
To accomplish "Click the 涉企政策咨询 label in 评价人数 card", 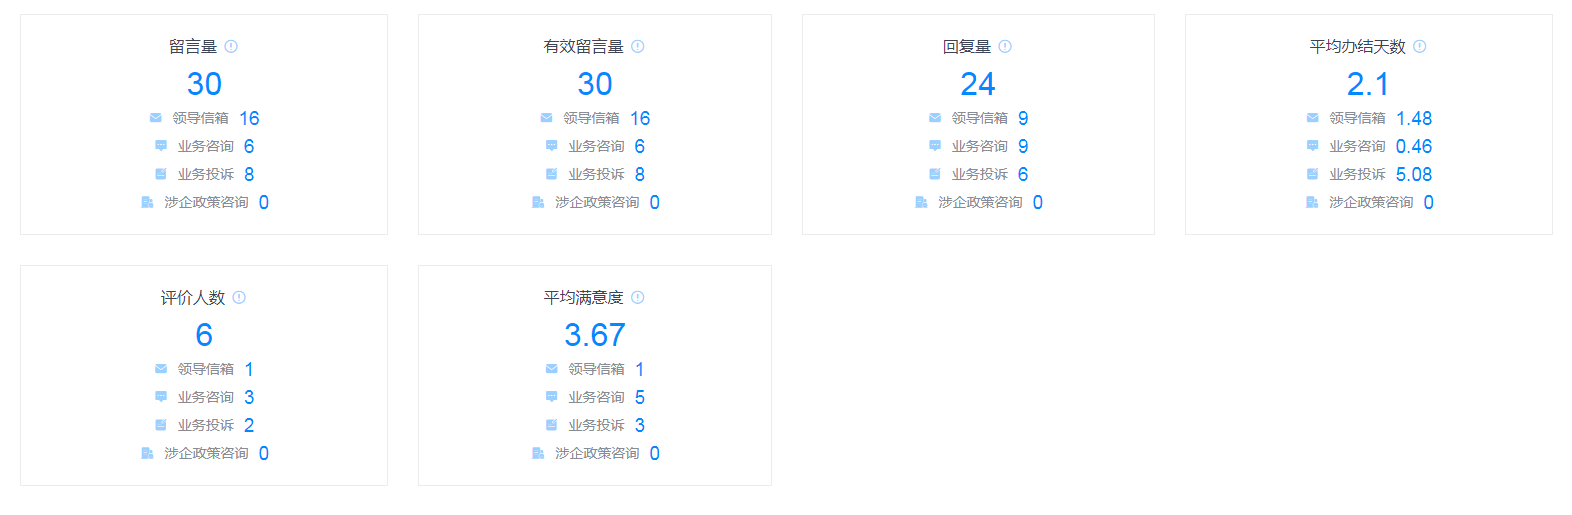I will point(206,453).
